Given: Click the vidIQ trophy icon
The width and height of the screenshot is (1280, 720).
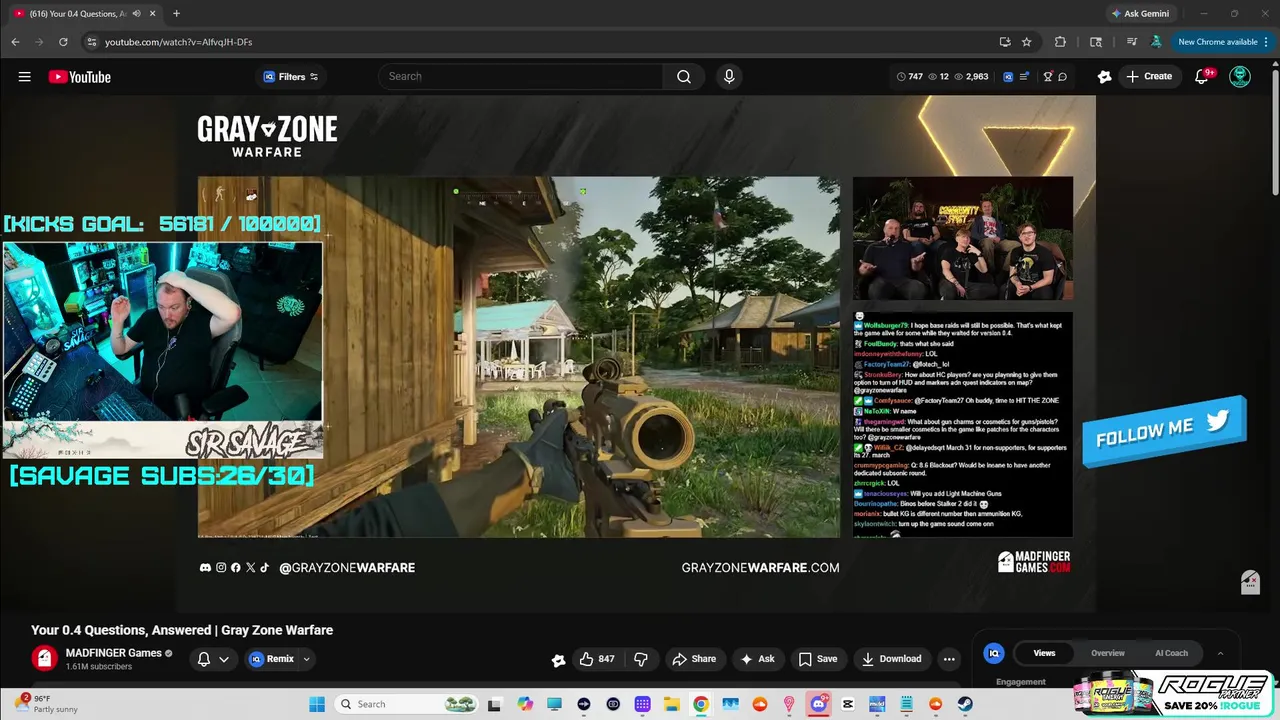Looking at the screenshot, I should click(x=1048, y=77).
